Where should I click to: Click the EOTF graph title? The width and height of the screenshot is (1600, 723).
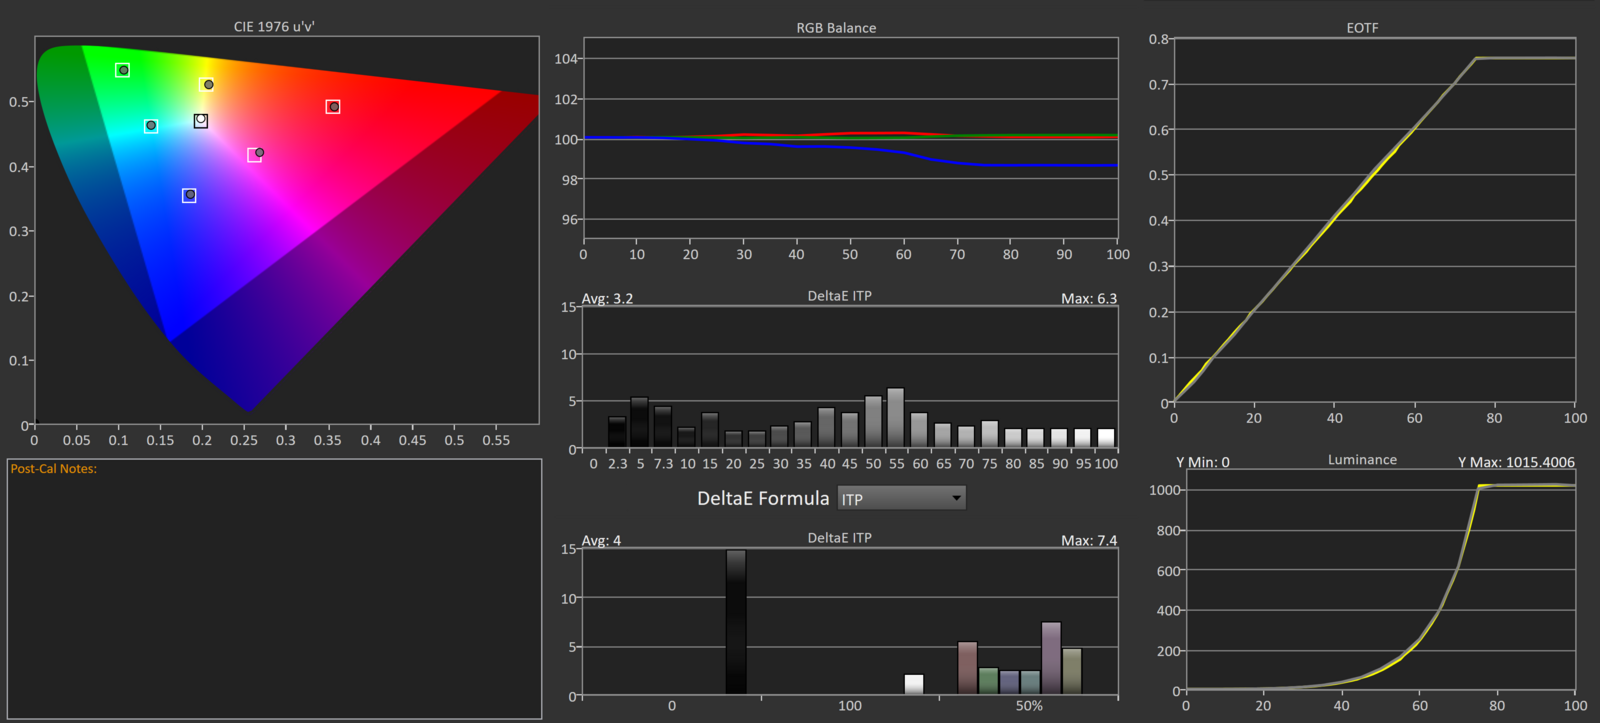click(x=1362, y=28)
